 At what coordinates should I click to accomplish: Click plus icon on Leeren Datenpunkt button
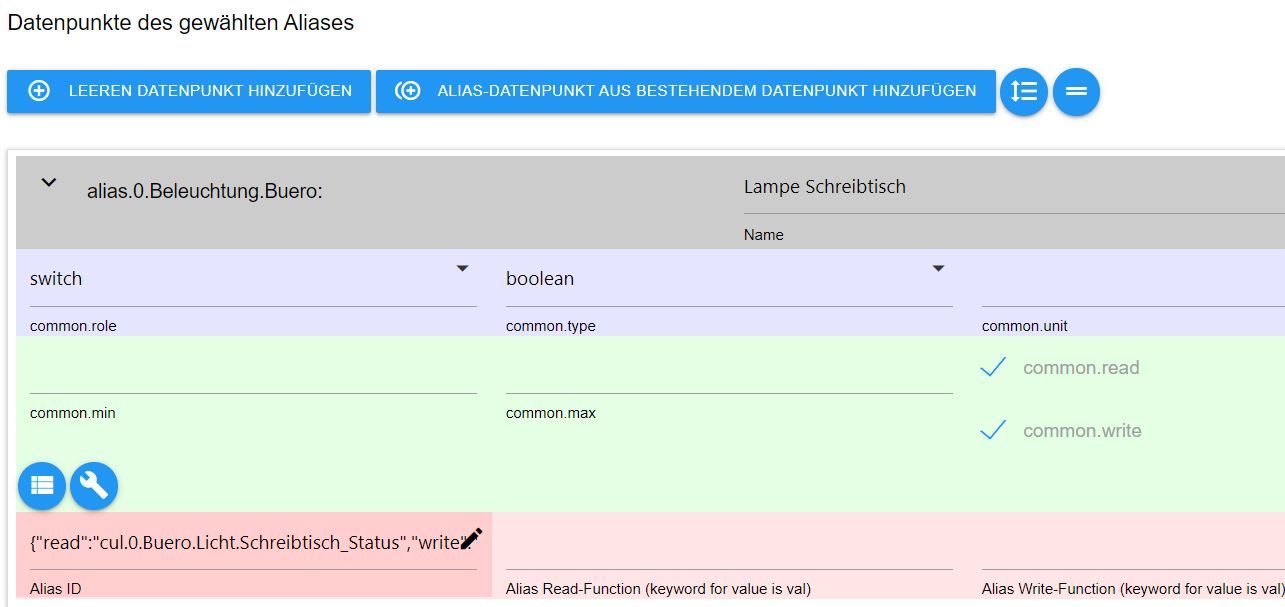click(x=39, y=91)
